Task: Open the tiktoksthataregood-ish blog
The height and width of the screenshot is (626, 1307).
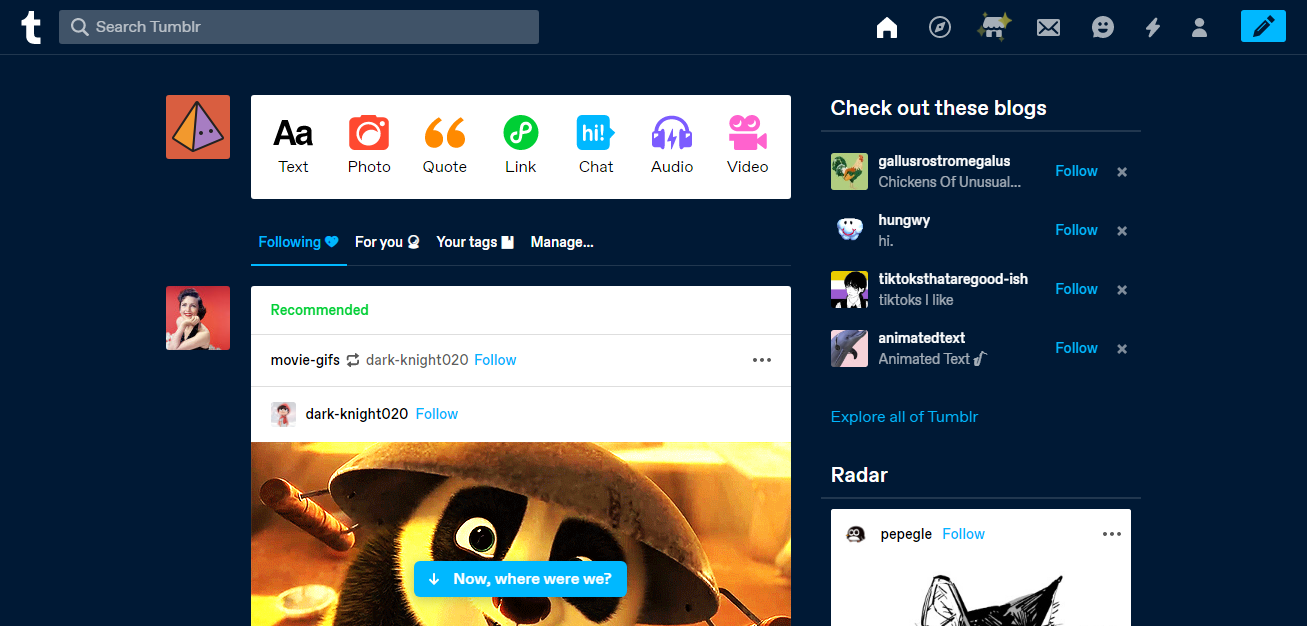Action: [x=953, y=279]
